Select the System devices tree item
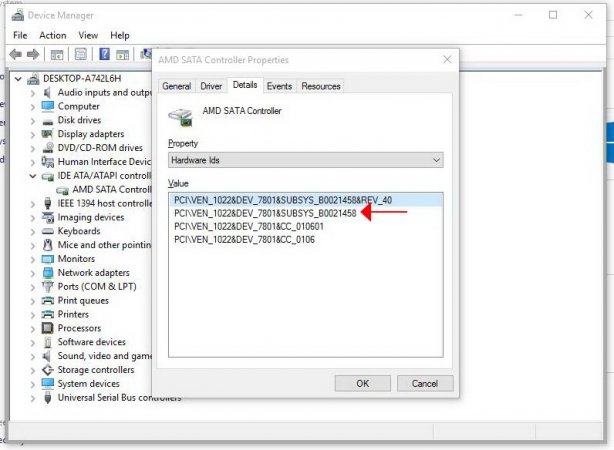 point(88,384)
